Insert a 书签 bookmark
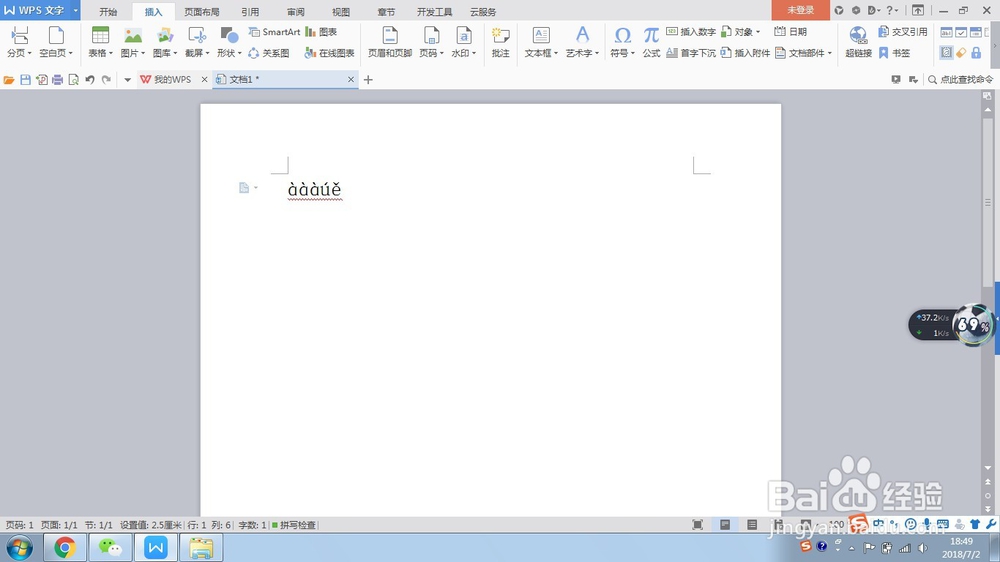Image resolution: width=1000 pixels, height=562 pixels. click(894, 53)
